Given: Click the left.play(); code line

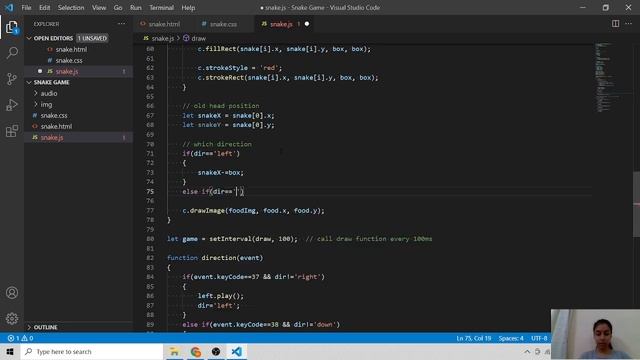Looking at the screenshot, I should click(220, 296).
